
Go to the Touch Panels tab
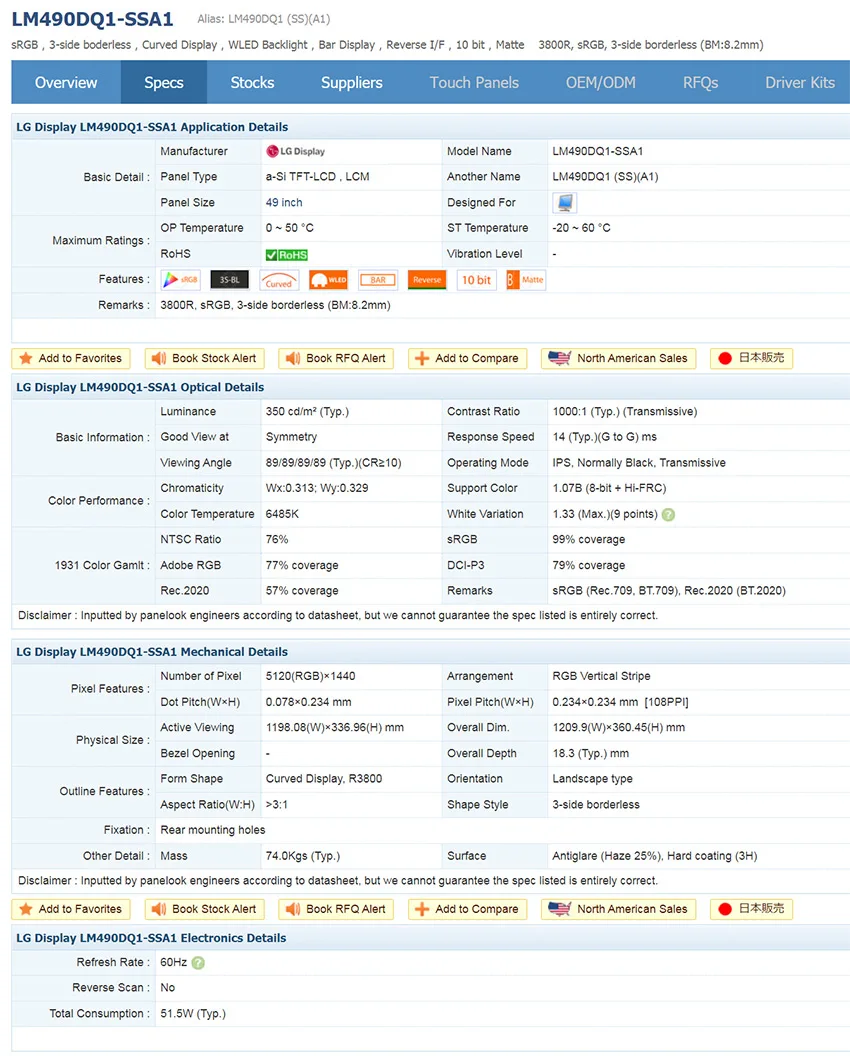click(x=474, y=82)
